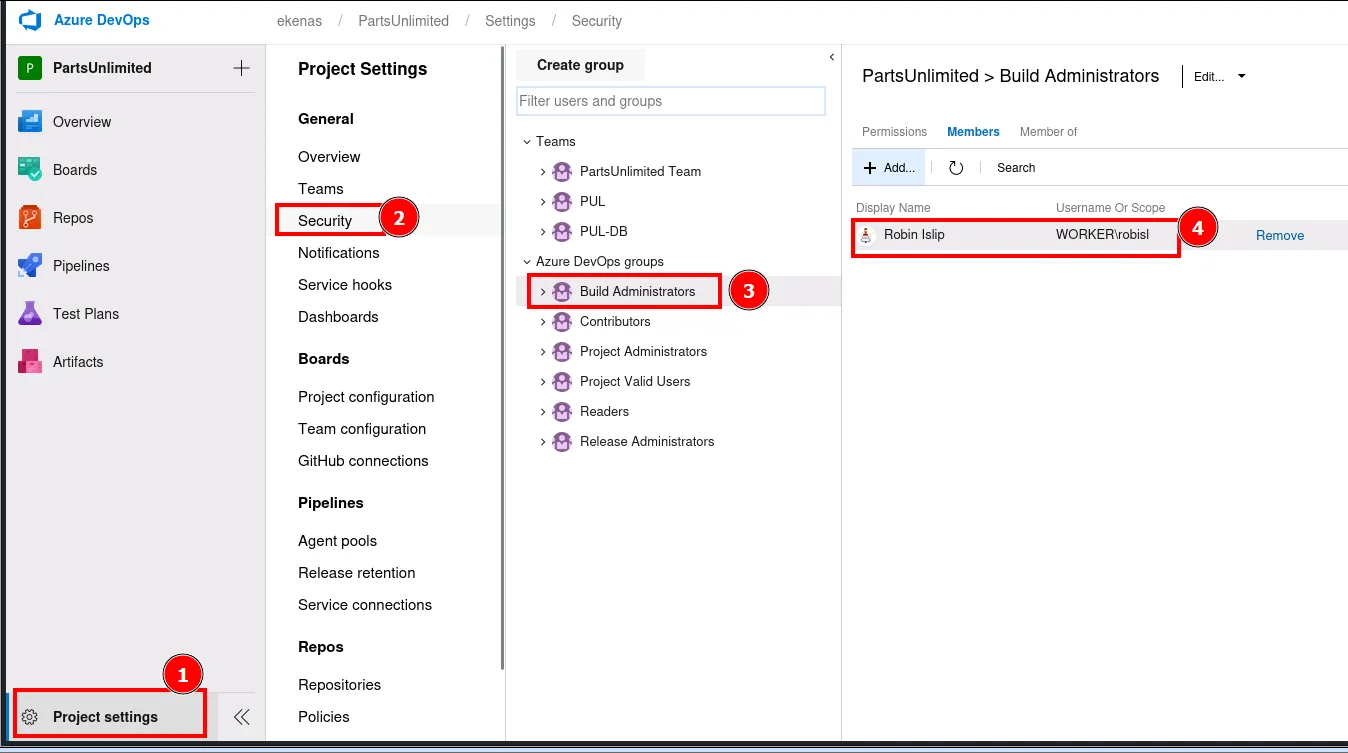Viewport: 1348px width, 753px height.
Task: Click the Azure DevOps logo icon
Action: [30, 21]
